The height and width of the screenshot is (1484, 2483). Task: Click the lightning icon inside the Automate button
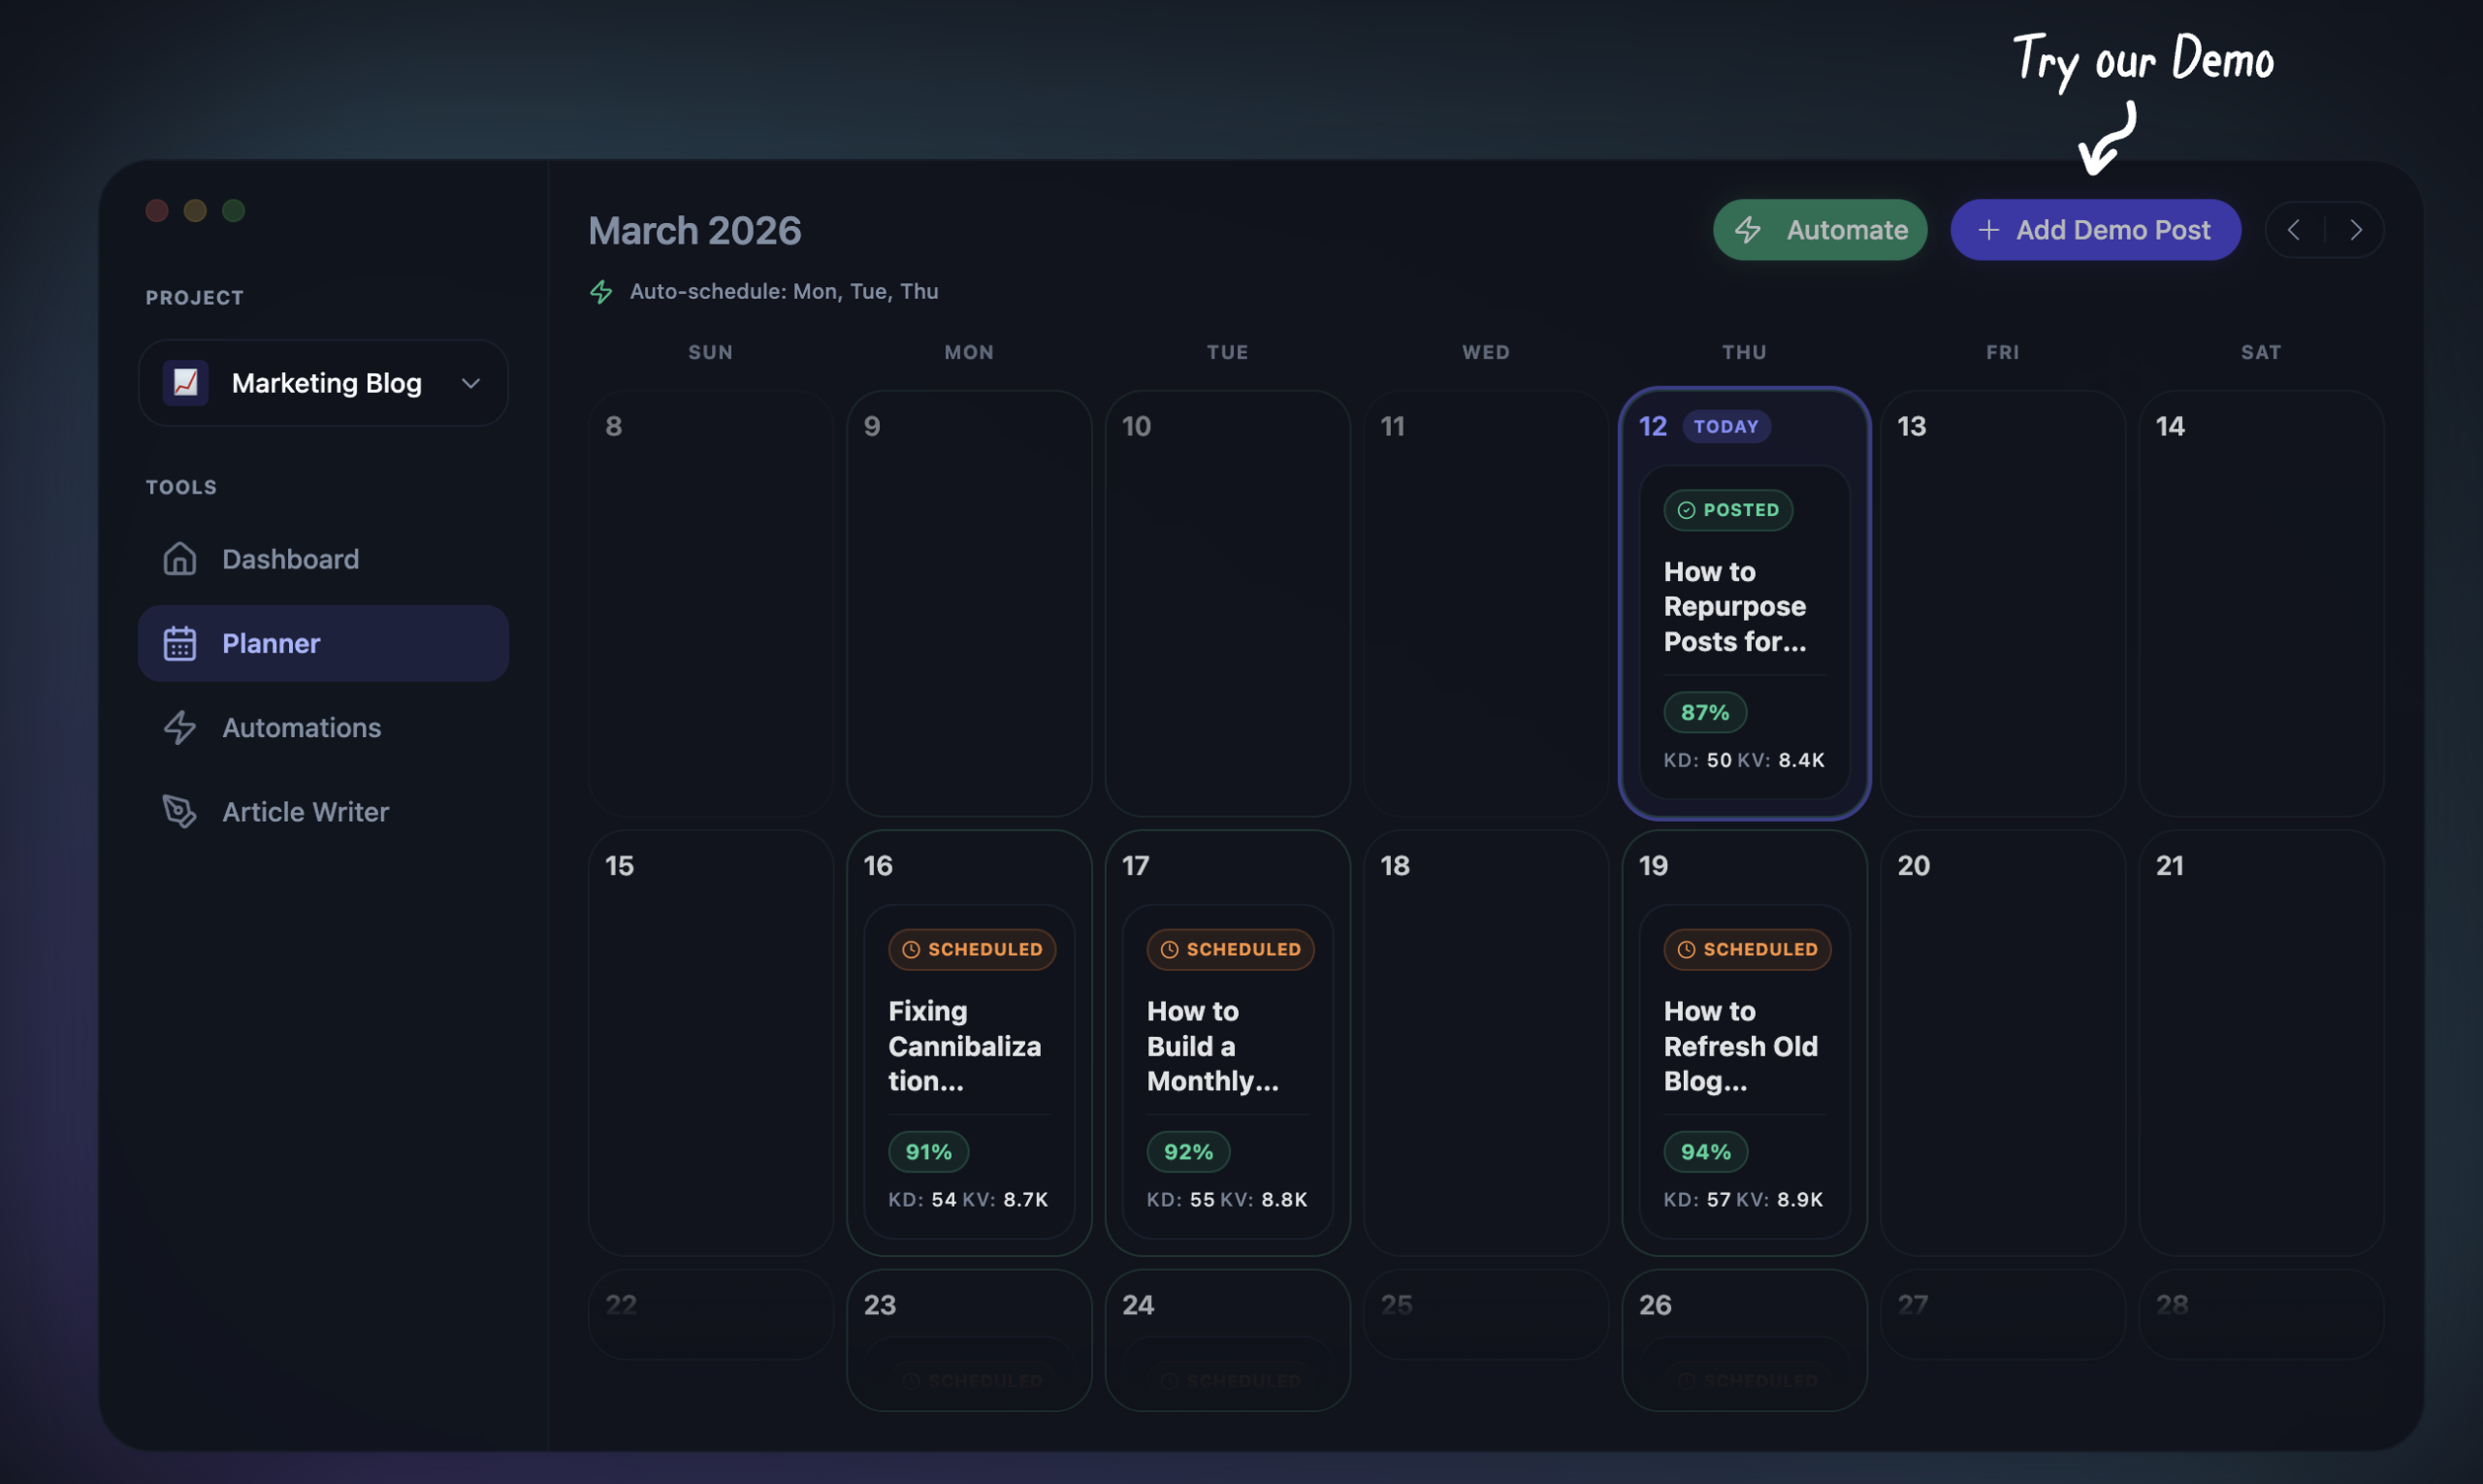coord(1749,229)
